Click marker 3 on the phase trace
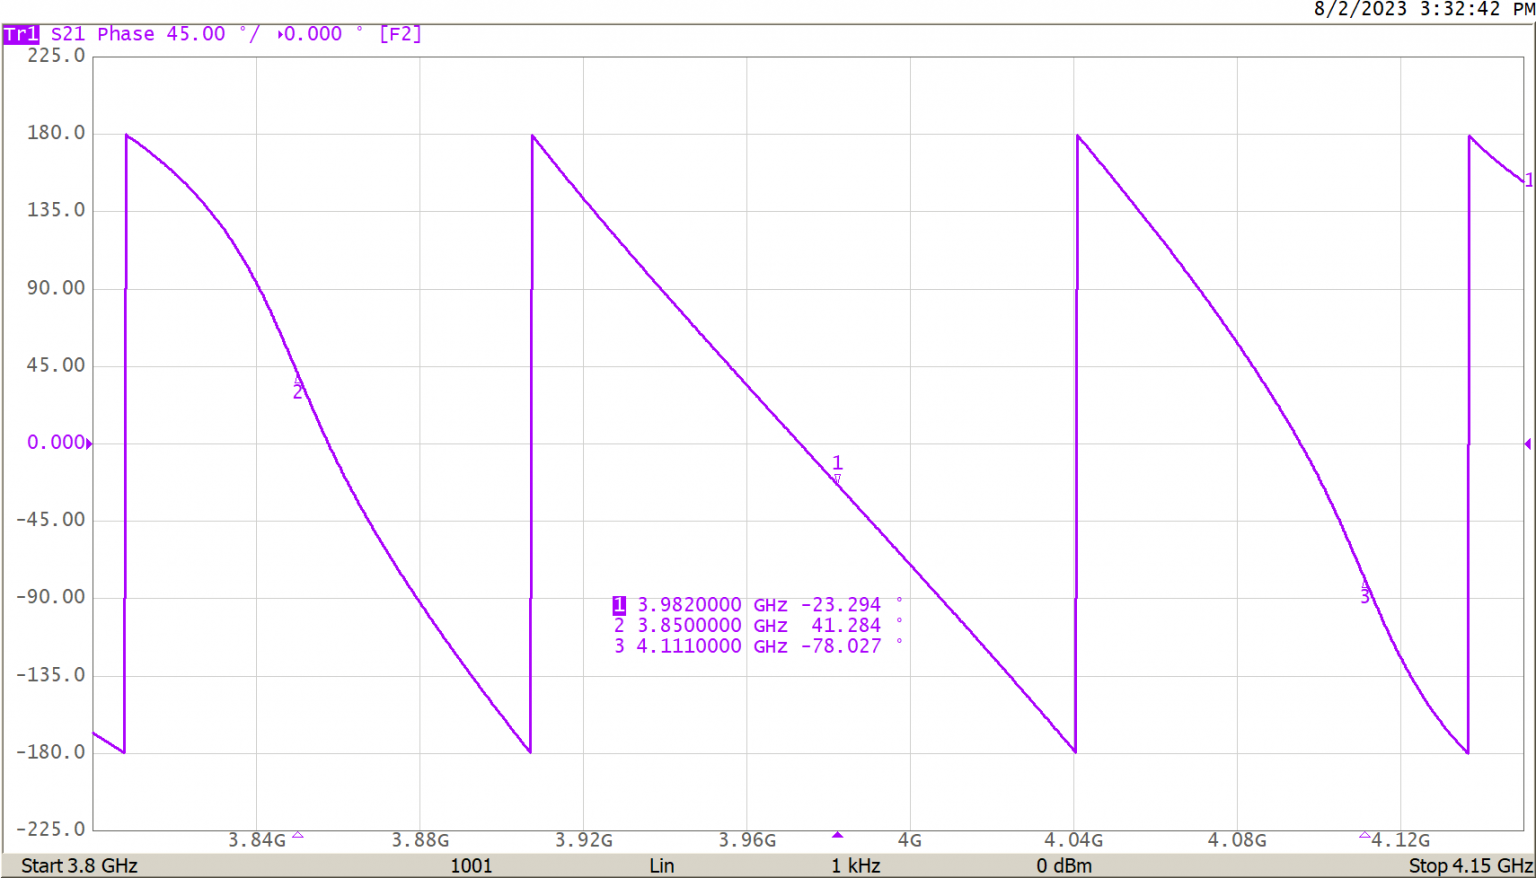 1365,585
